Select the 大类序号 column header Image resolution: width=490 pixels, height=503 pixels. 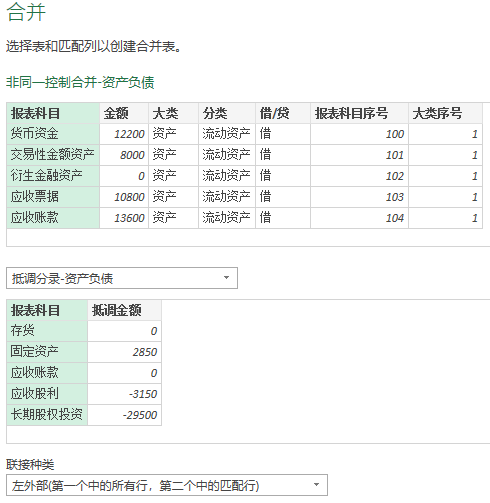click(x=445, y=113)
